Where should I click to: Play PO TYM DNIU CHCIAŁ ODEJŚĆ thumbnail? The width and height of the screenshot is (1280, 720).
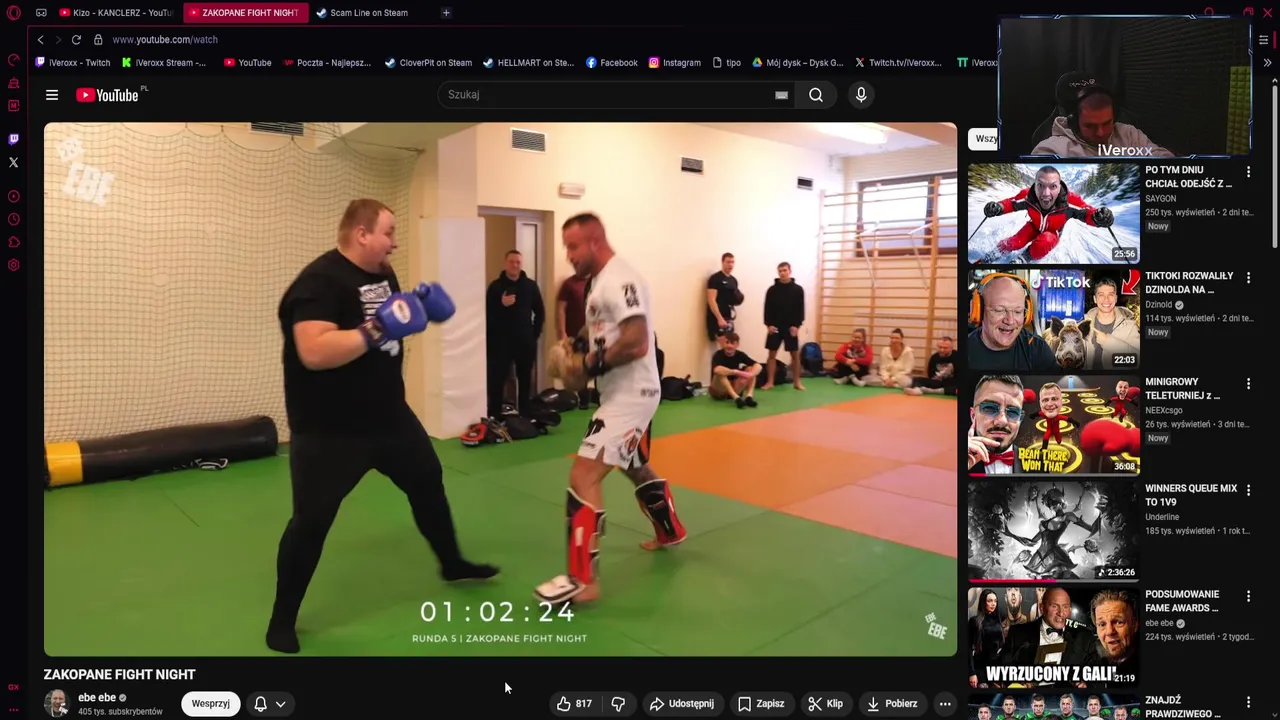[x=1053, y=213]
